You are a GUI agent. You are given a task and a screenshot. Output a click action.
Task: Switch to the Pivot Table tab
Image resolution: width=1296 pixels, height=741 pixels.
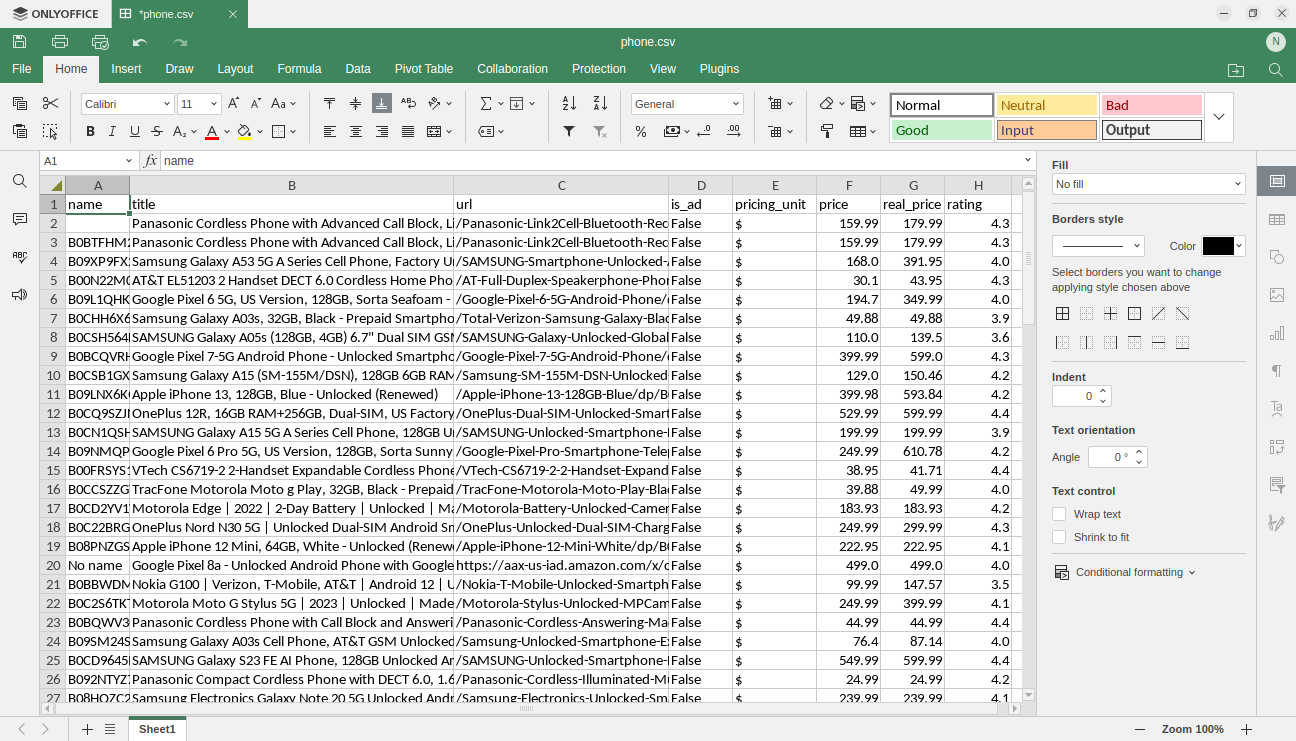tap(424, 69)
